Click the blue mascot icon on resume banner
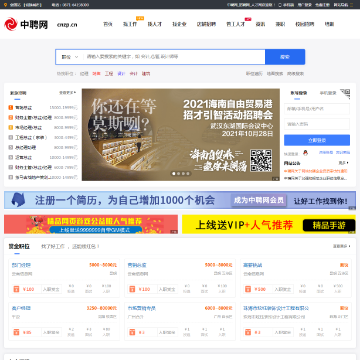The image size is (360, 360). 18,200
